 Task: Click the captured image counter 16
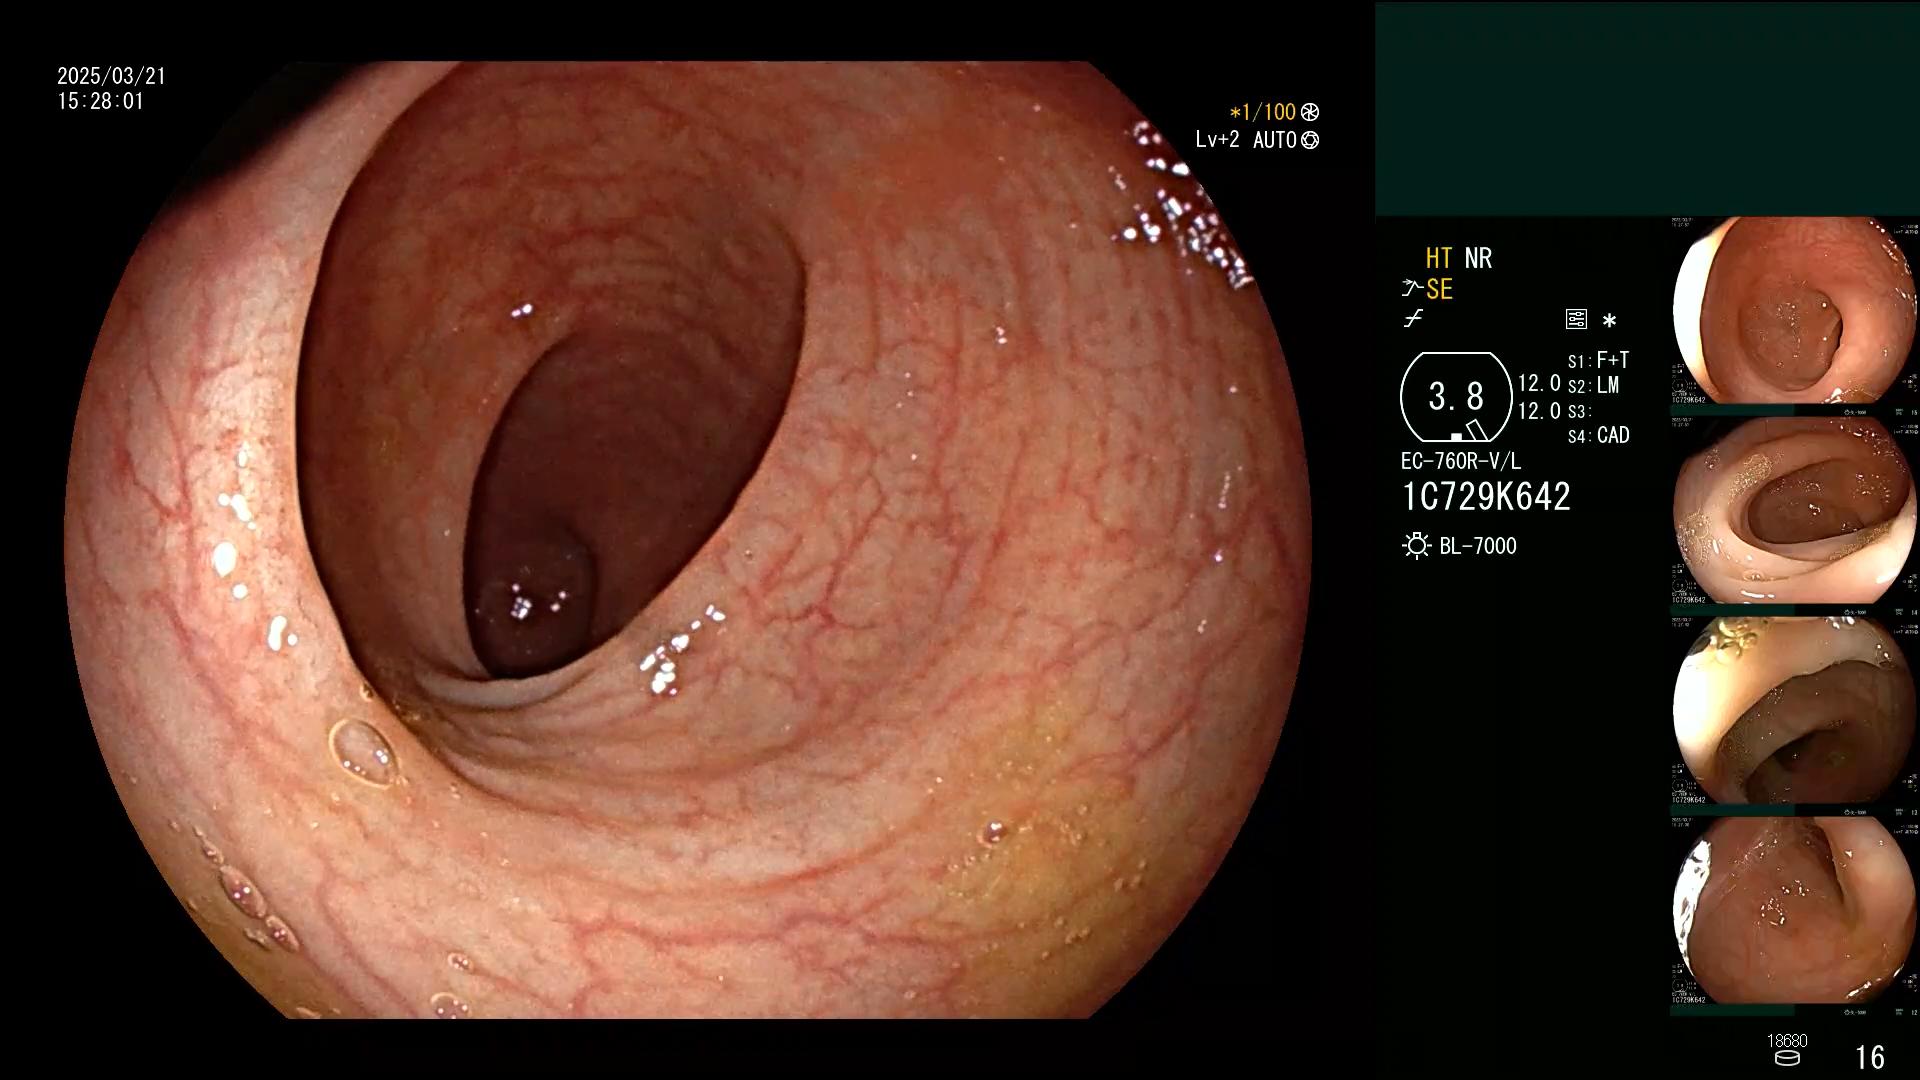(x=1870, y=1057)
